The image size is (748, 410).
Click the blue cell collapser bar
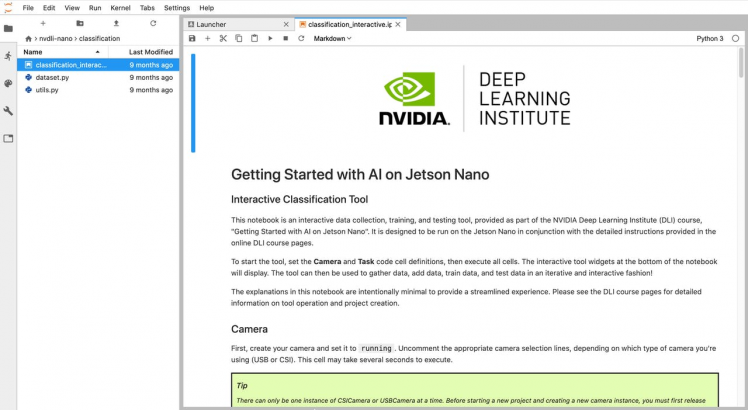(x=193, y=103)
